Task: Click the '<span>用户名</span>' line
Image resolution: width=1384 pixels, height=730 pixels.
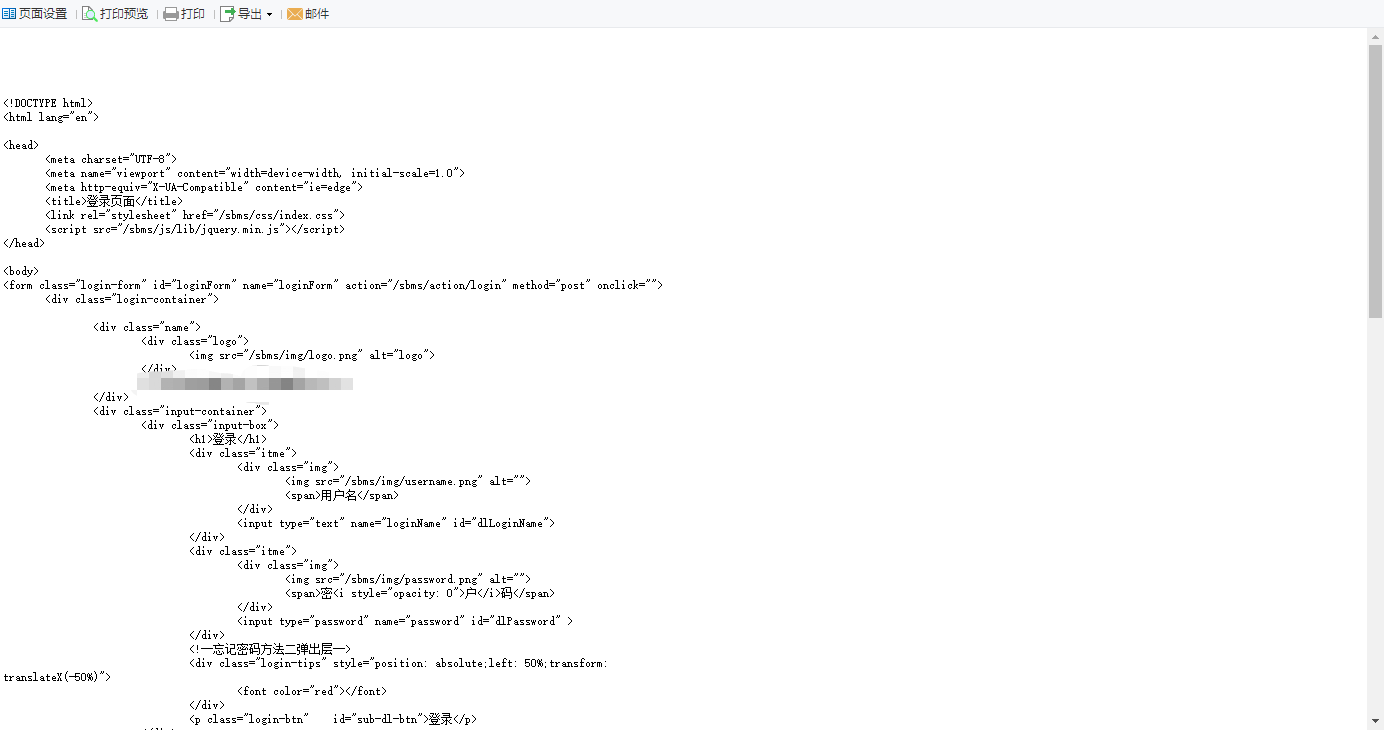Action: click(342, 495)
